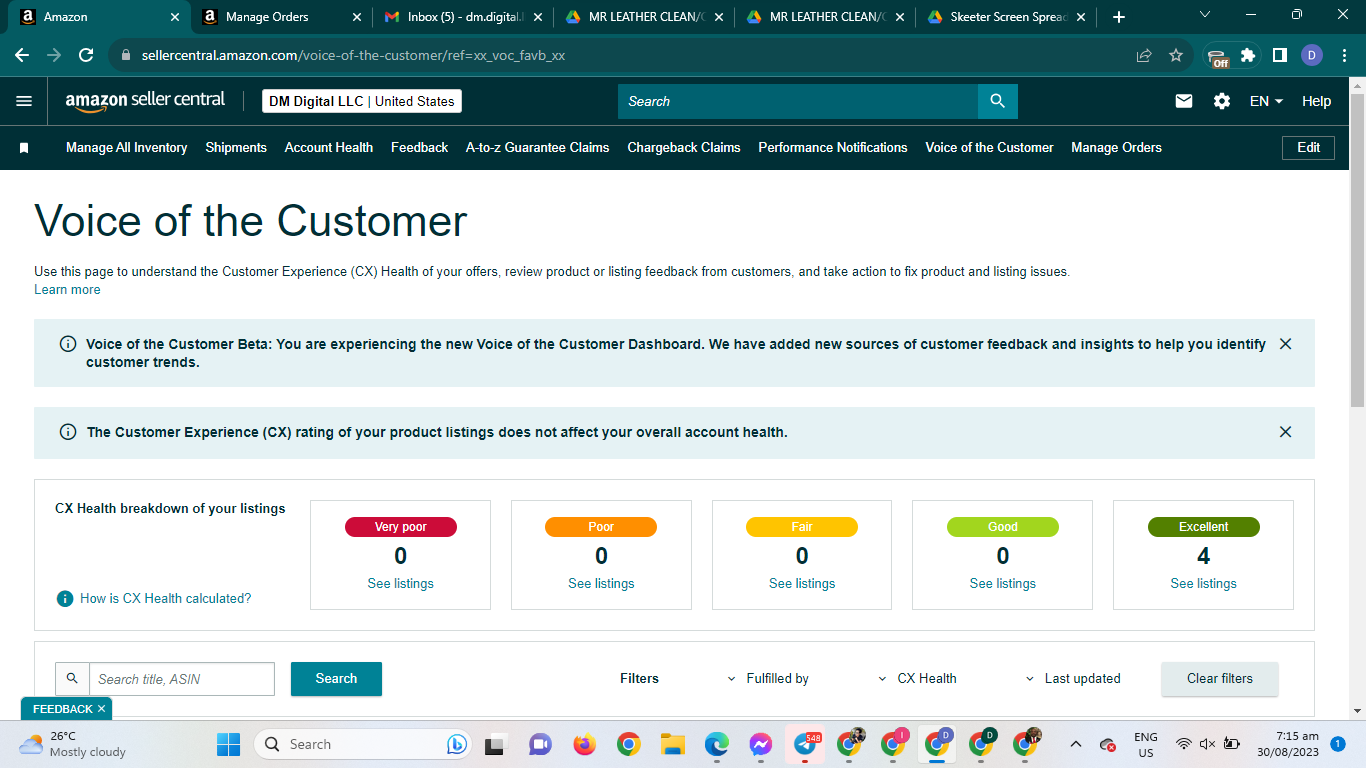Click the teal Search button
The image size is (1366, 768).
click(336, 679)
